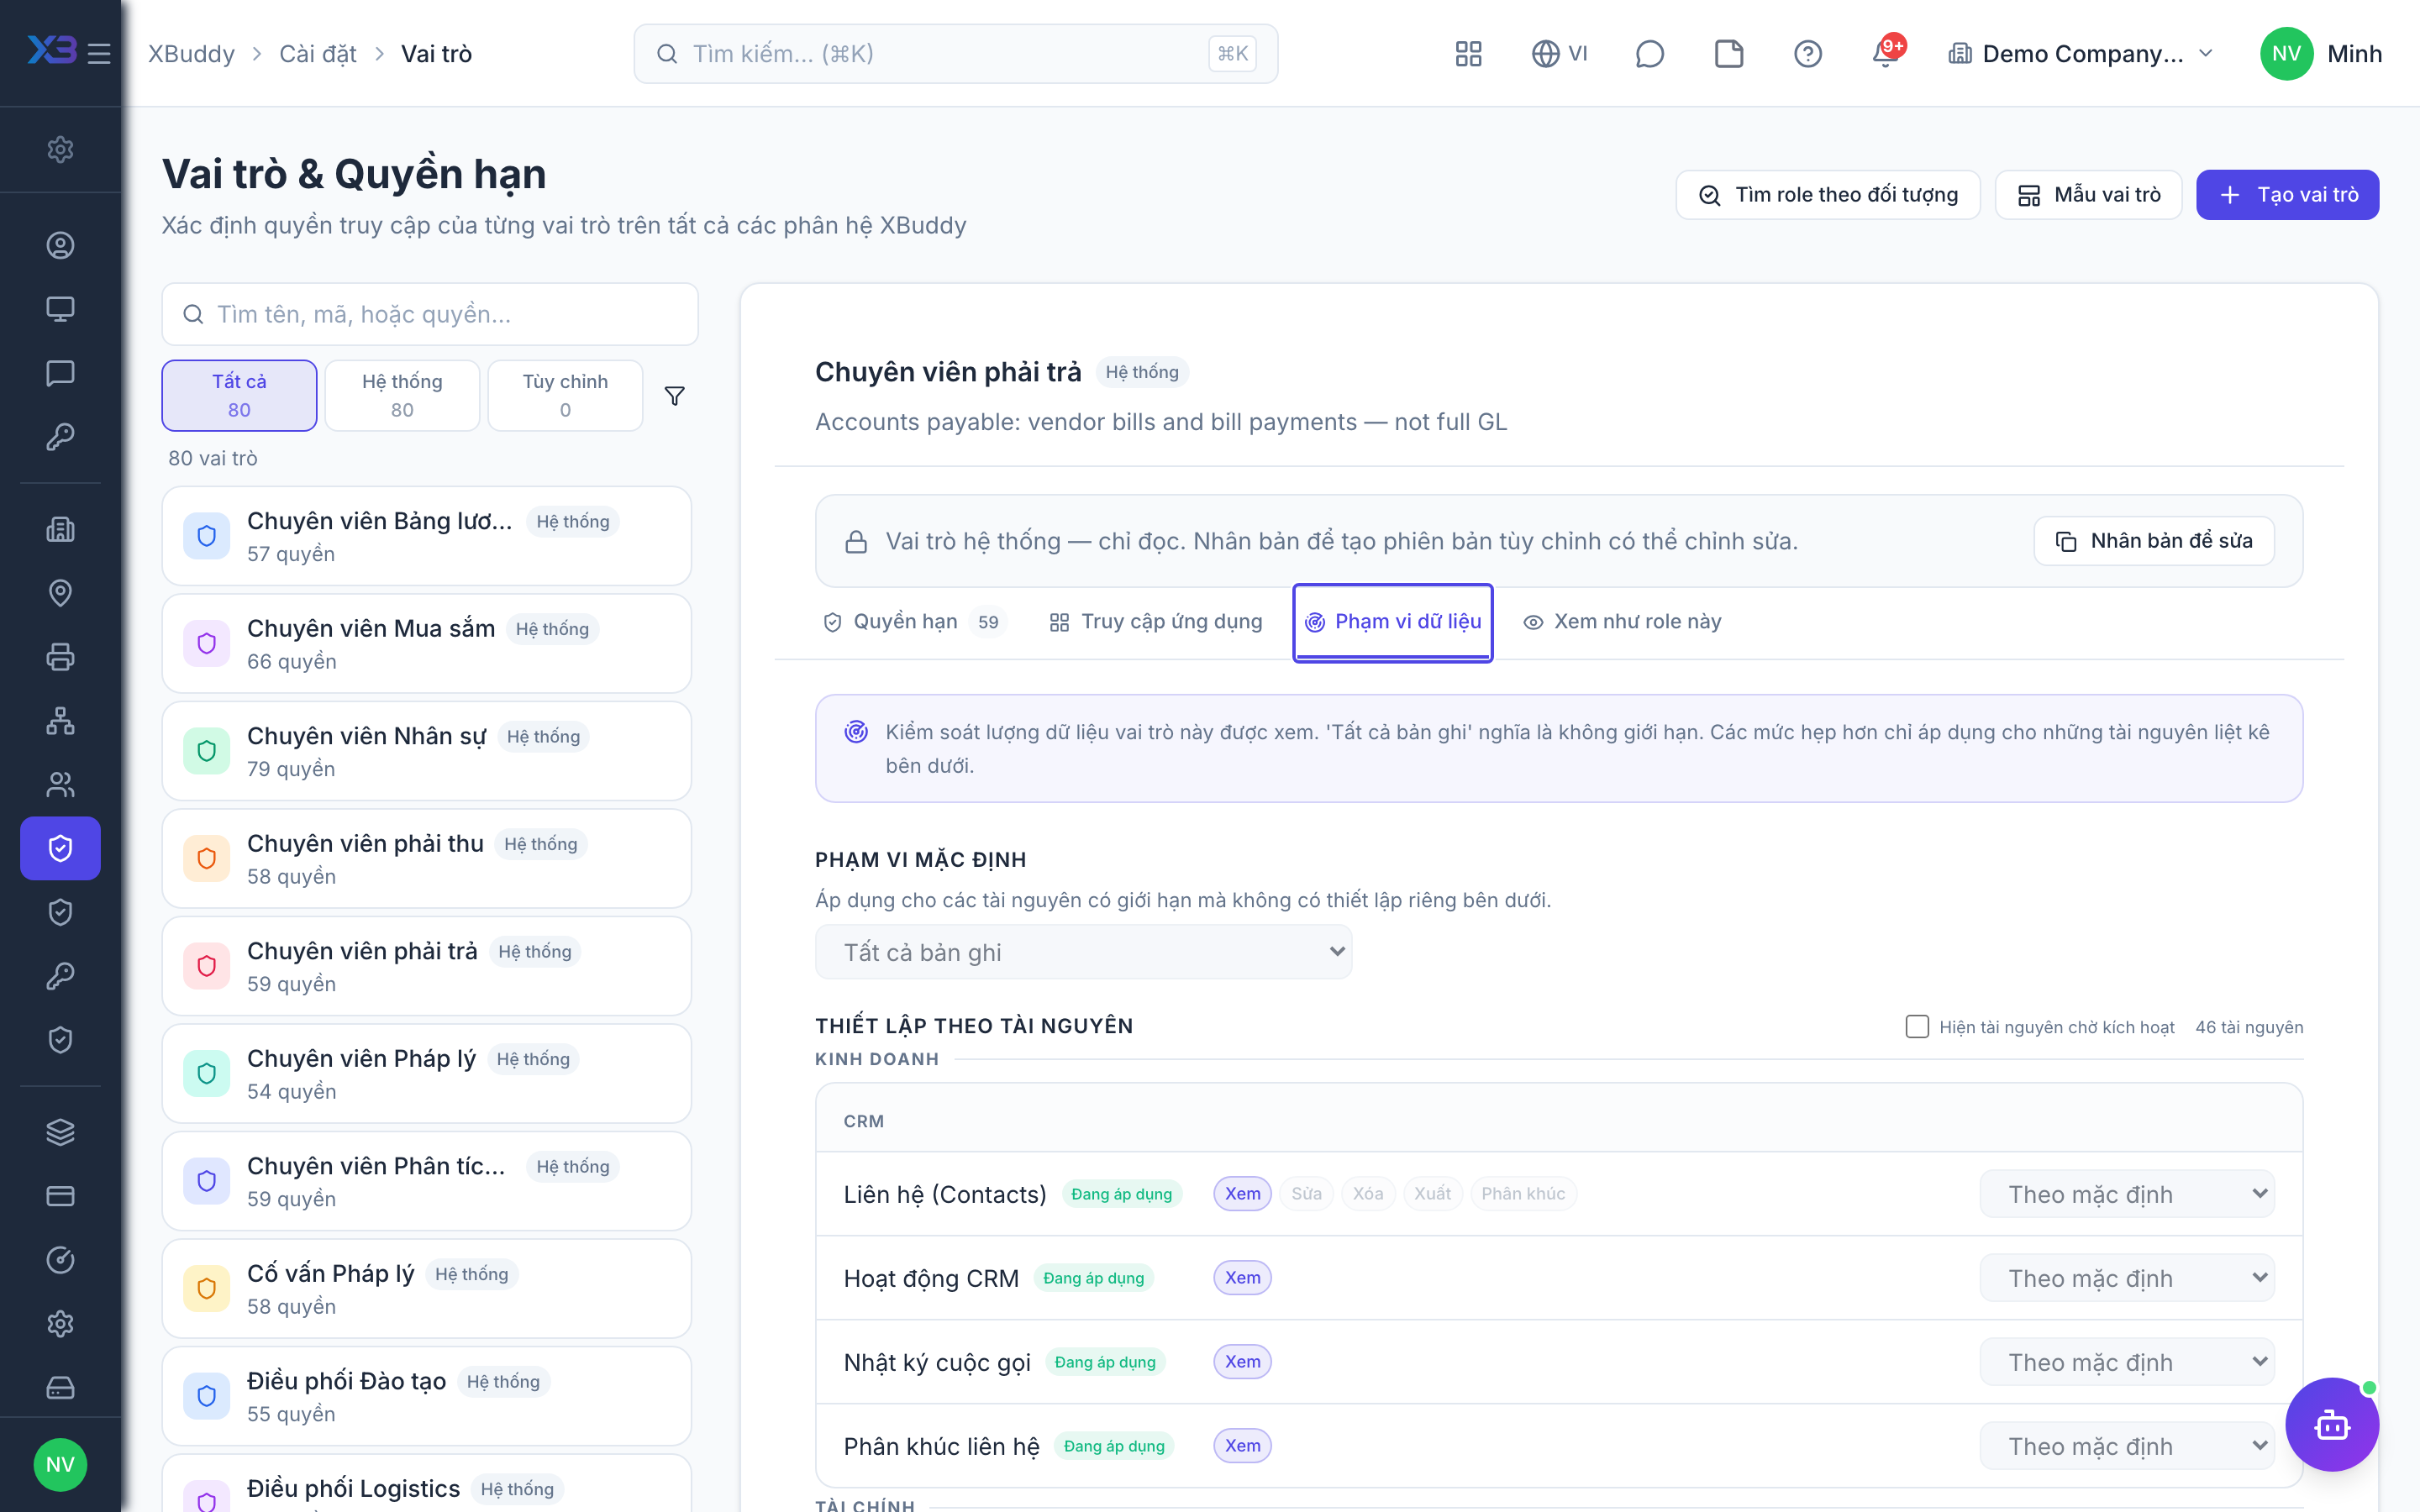Click the filter funnel icon beside role tabs
This screenshot has width=2420, height=1512.
[675, 396]
